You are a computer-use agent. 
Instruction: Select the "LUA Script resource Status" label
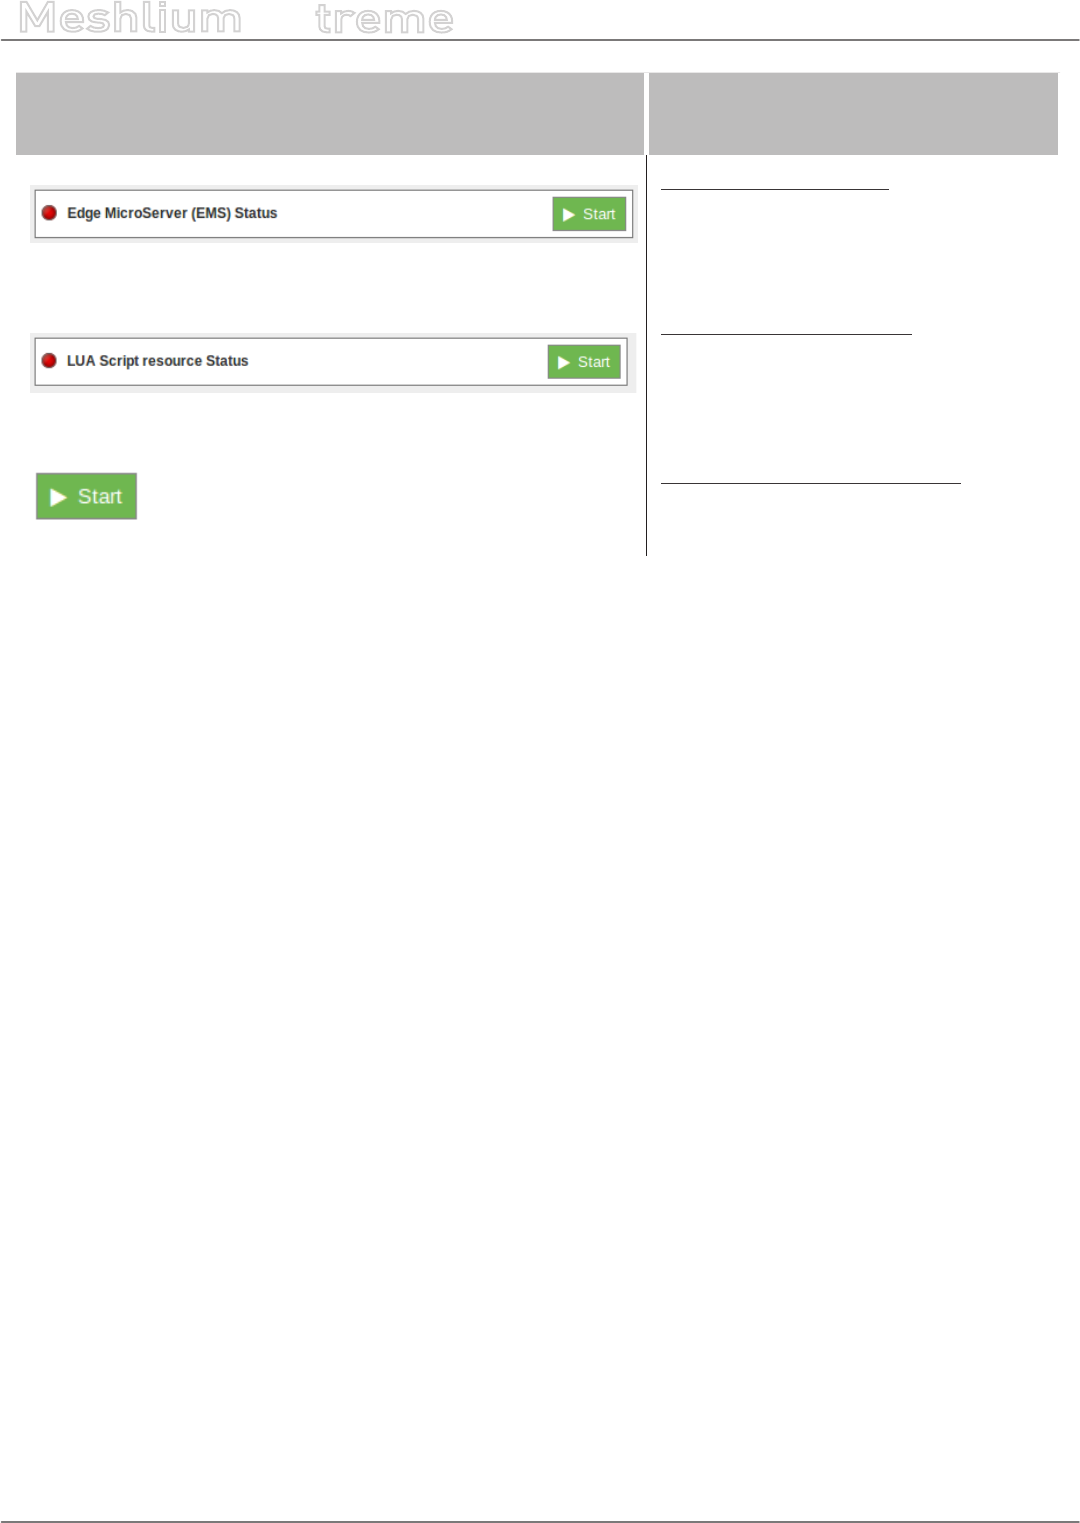157,361
